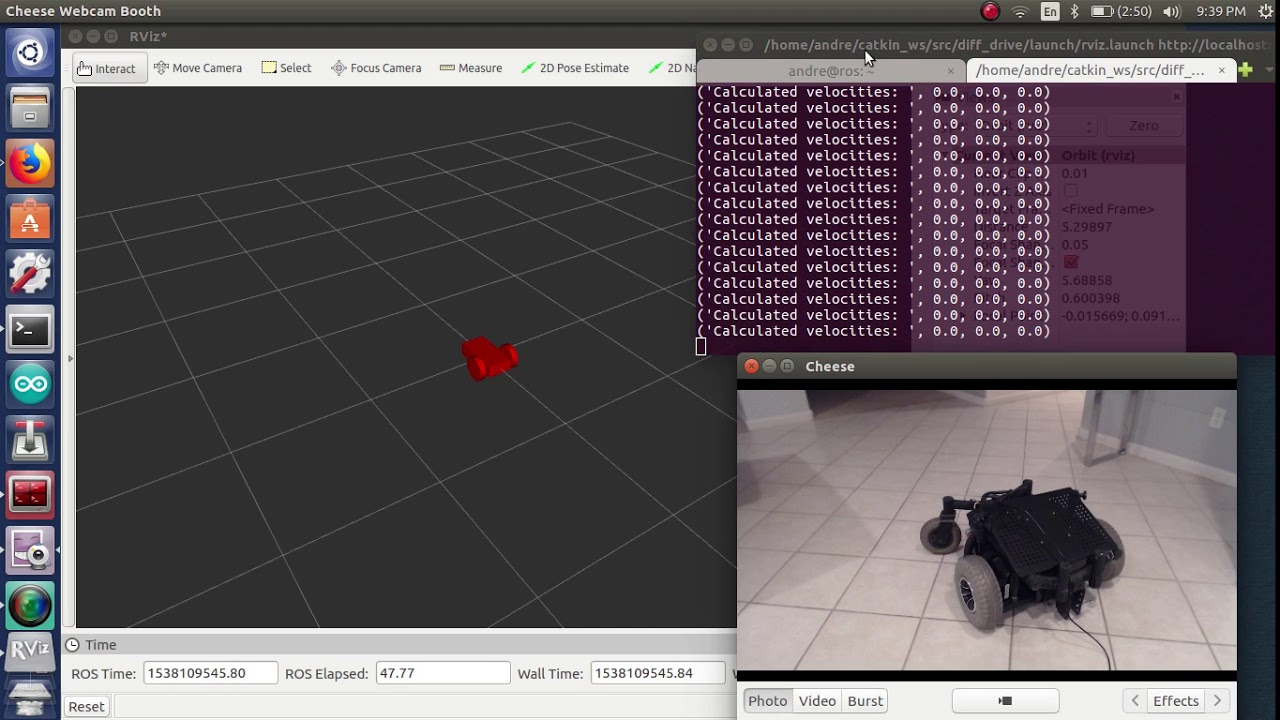
Task: Choose the 2D Pose Estimate tool
Action: coord(575,68)
